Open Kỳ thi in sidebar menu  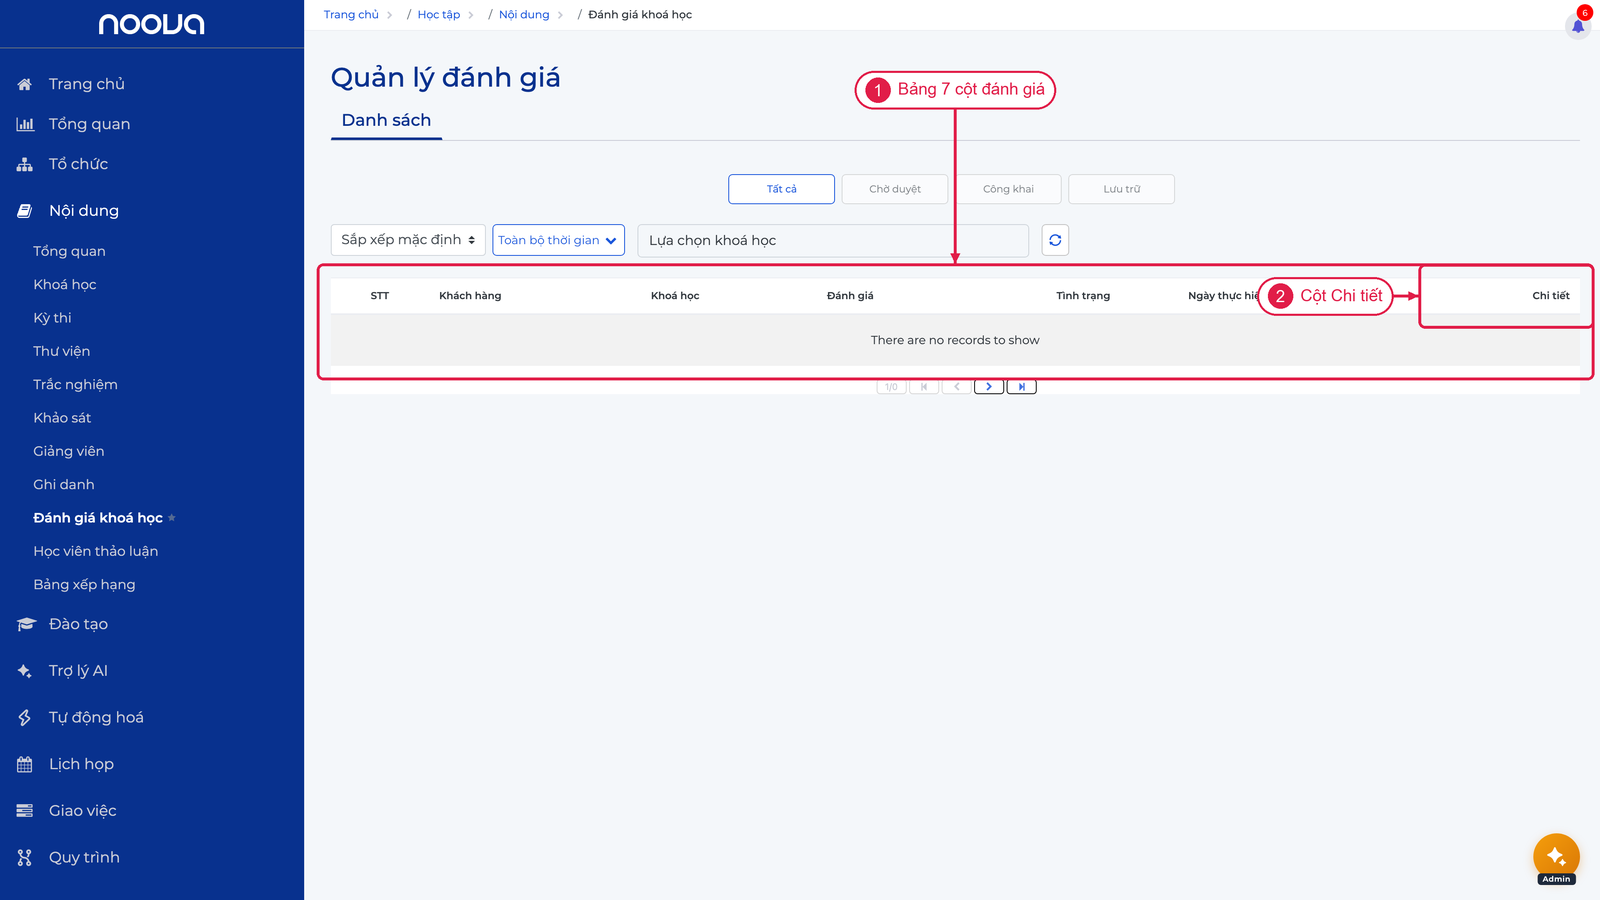tap(52, 318)
